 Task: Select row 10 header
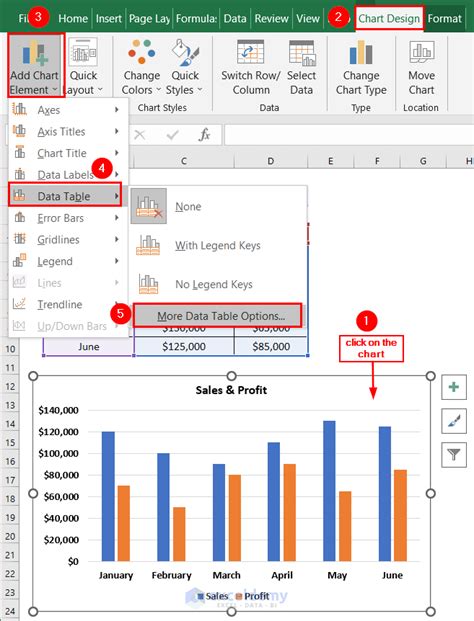pos(10,349)
